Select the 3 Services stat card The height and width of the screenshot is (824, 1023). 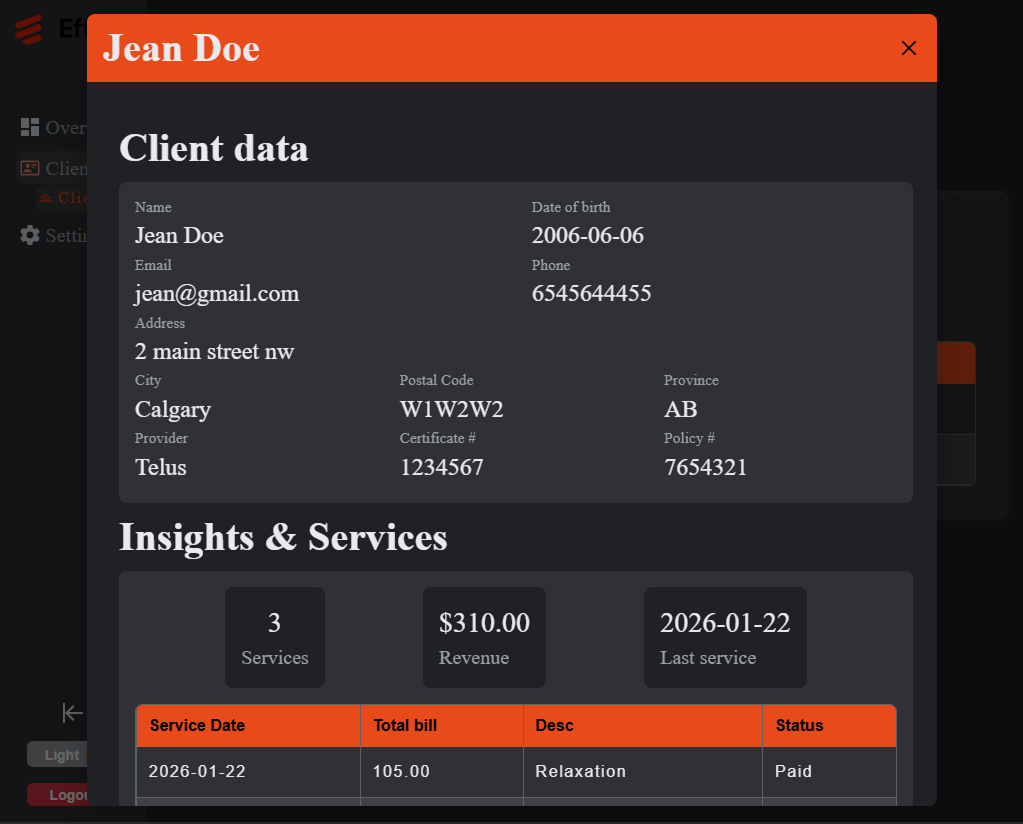click(x=274, y=637)
